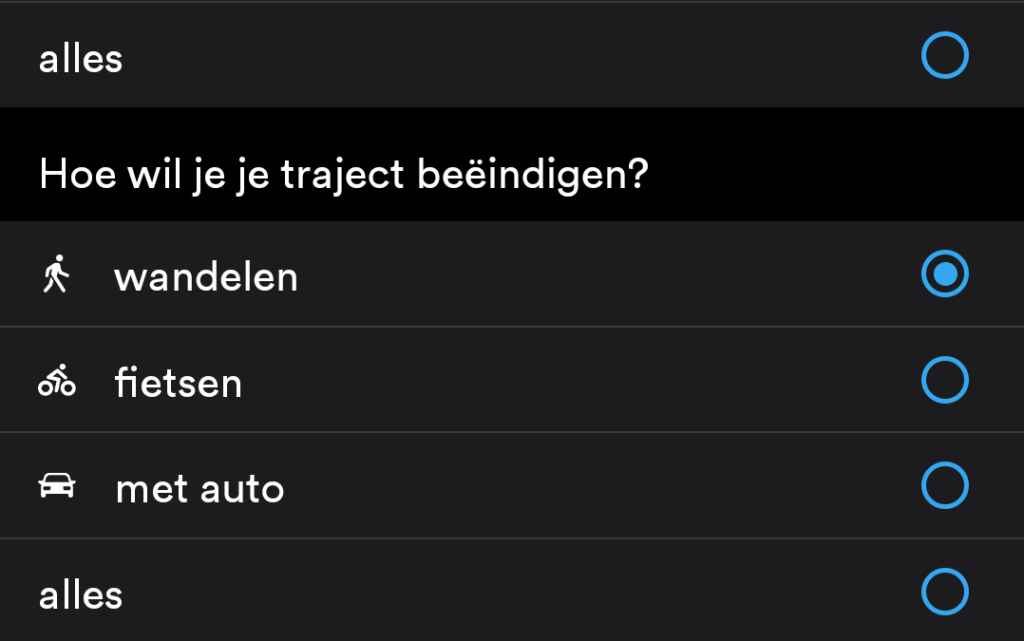
Task: Click the car icon beside met auto
Action: coord(57,486)
